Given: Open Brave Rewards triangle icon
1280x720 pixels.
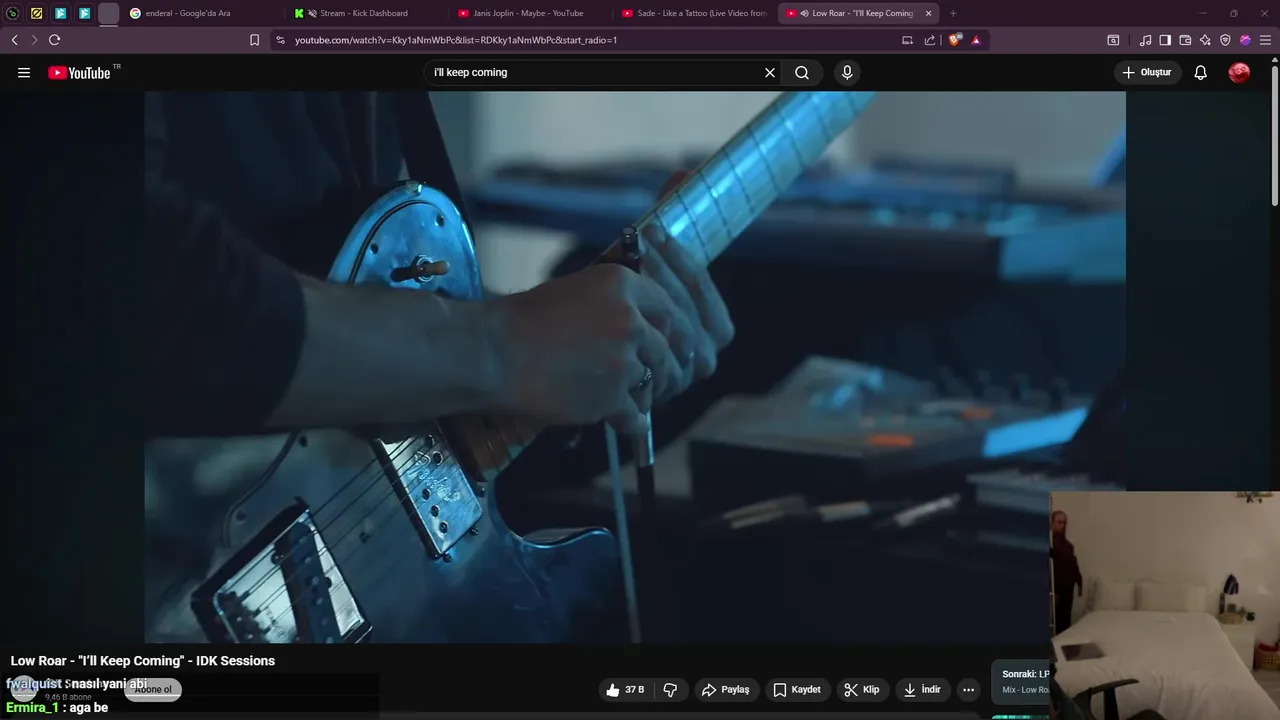Looking at the screenshot, I should coord(976,40).
